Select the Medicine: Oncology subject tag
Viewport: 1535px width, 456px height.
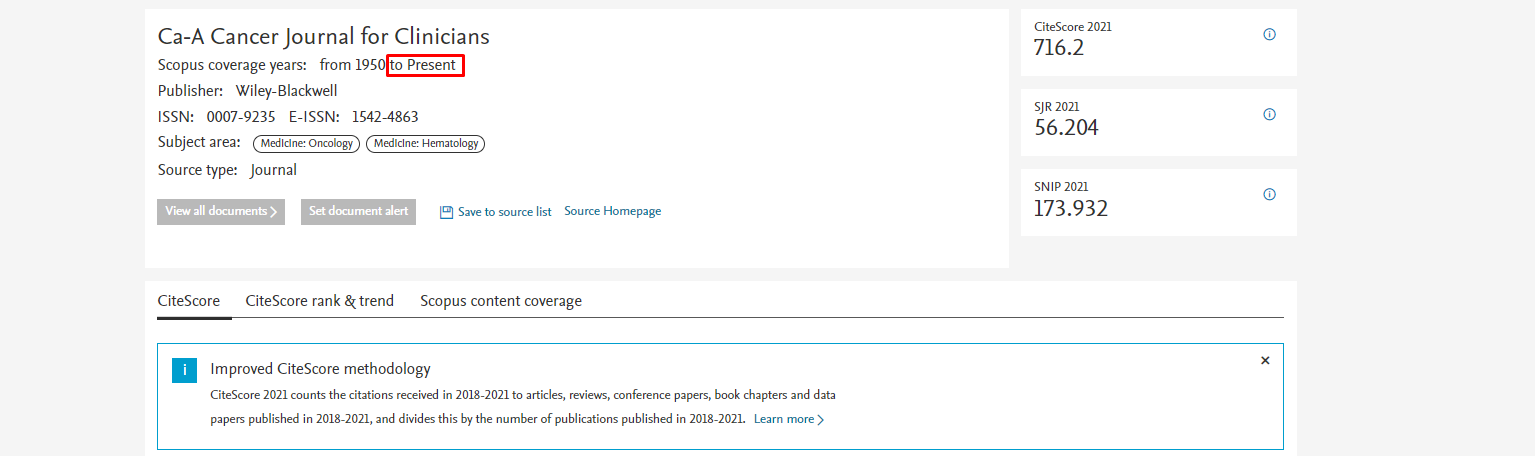point(306,143)
